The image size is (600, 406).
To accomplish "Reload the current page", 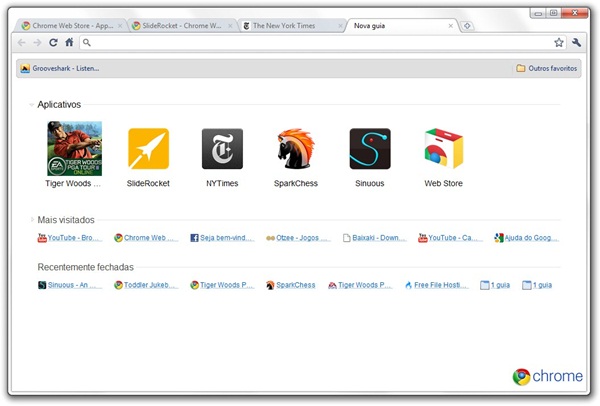I will tap(53, 42).
